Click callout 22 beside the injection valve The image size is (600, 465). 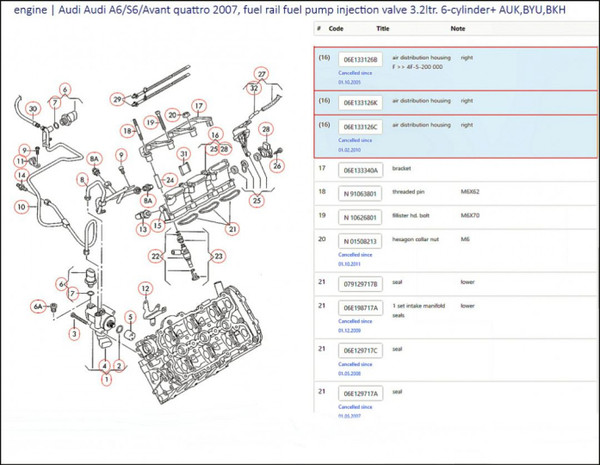coord(156,255)
